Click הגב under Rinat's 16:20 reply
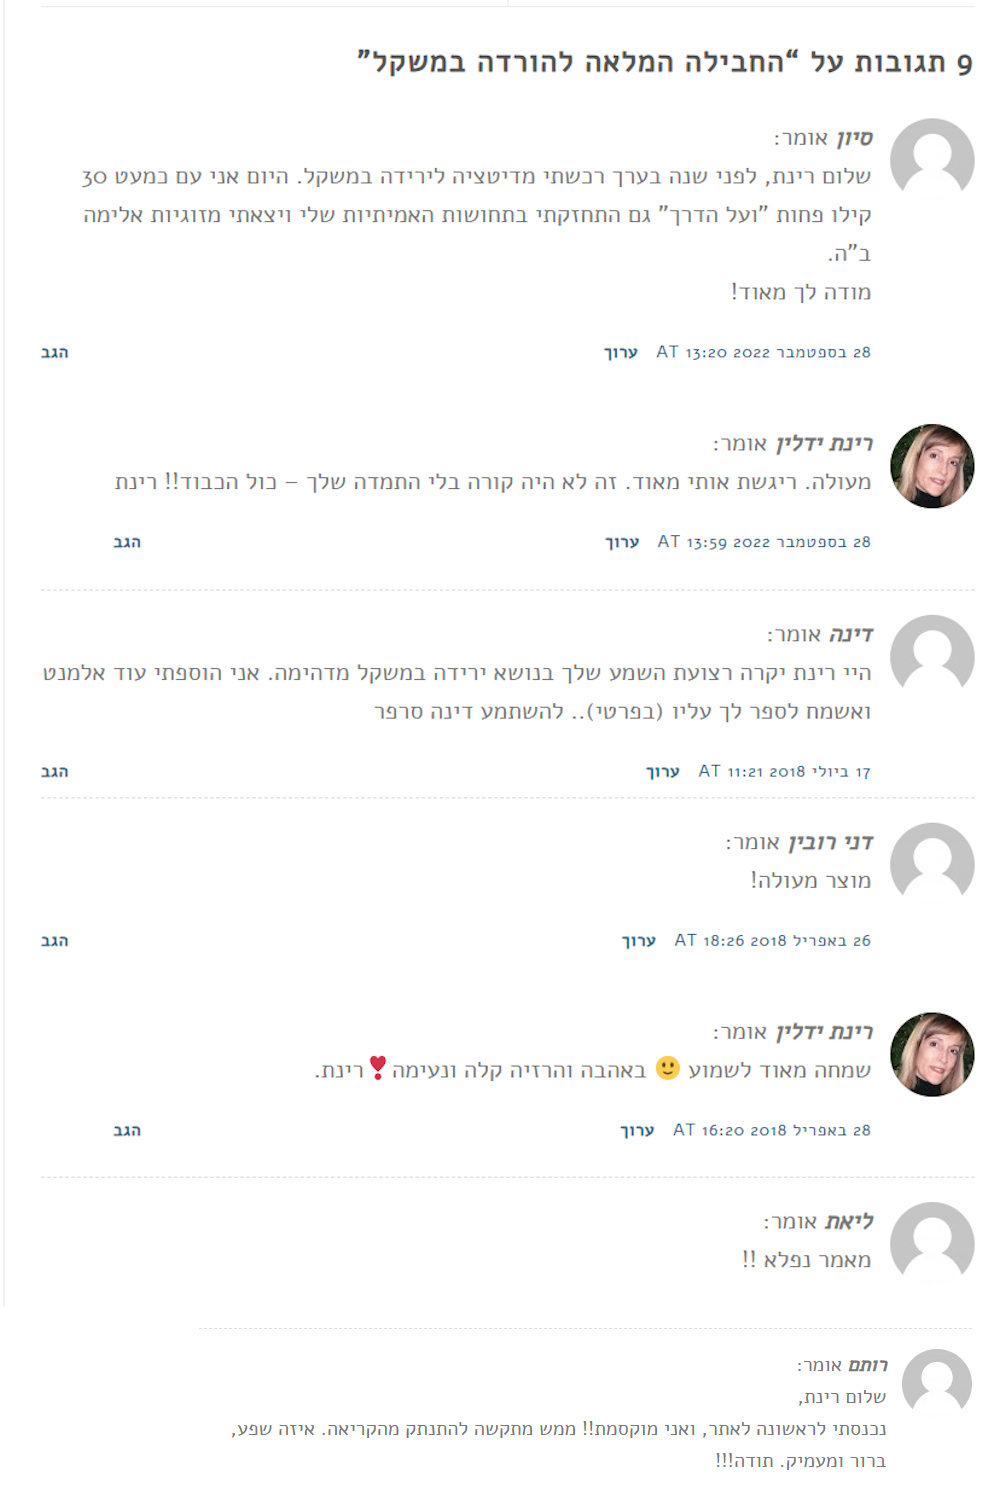Screen dimensions: 1000x1500 (127, 1130)
